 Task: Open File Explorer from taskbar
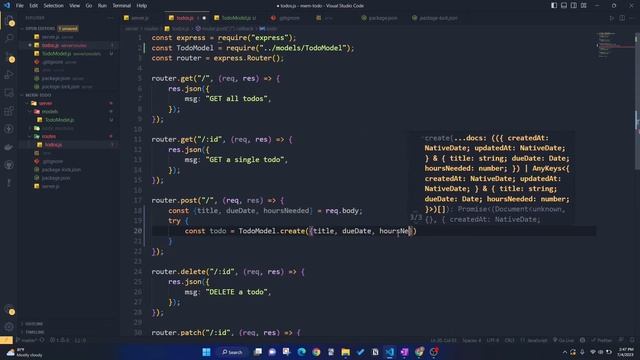[345, 352]
